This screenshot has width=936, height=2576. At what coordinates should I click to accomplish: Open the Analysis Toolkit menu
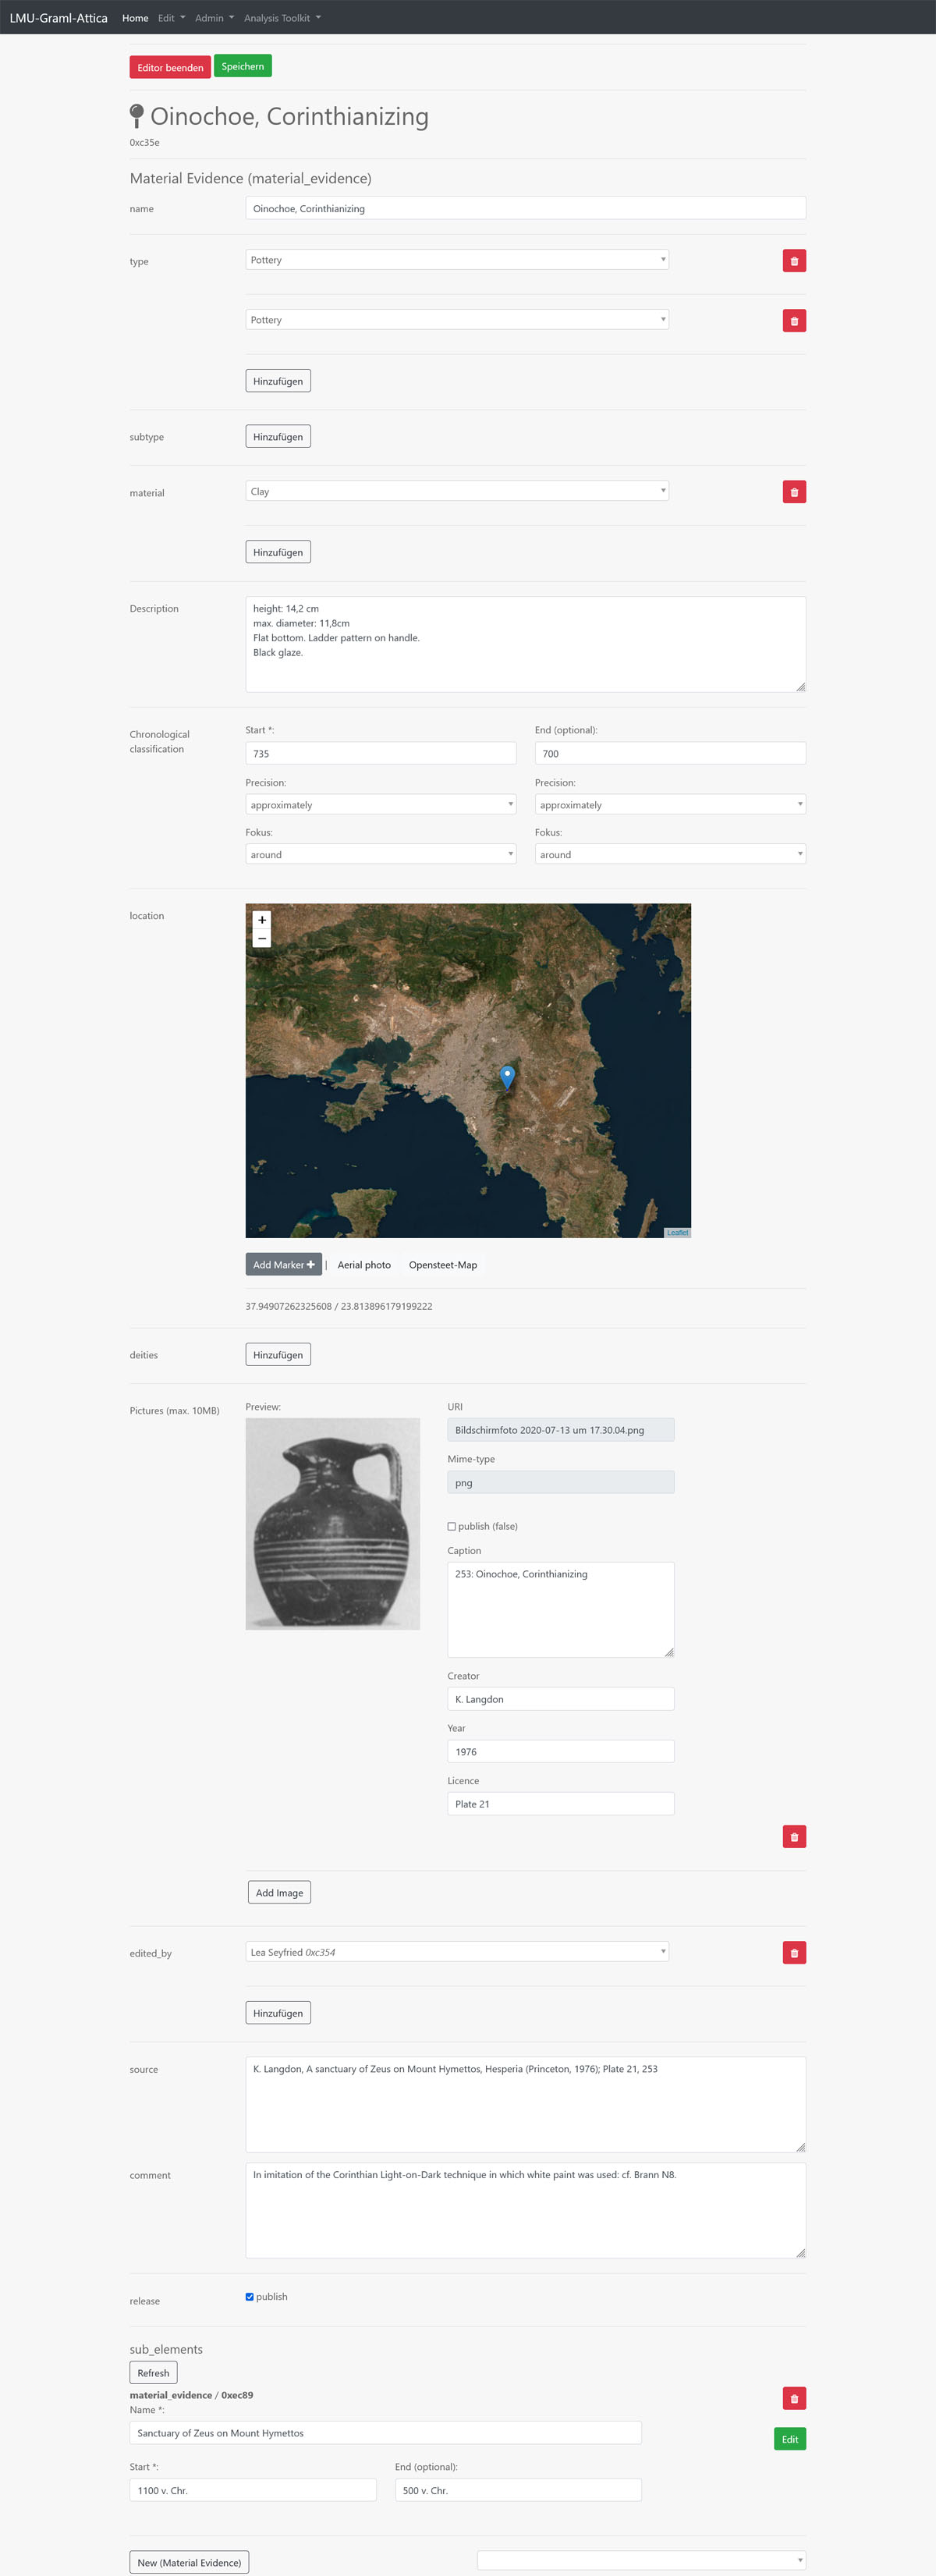[282, 18]
